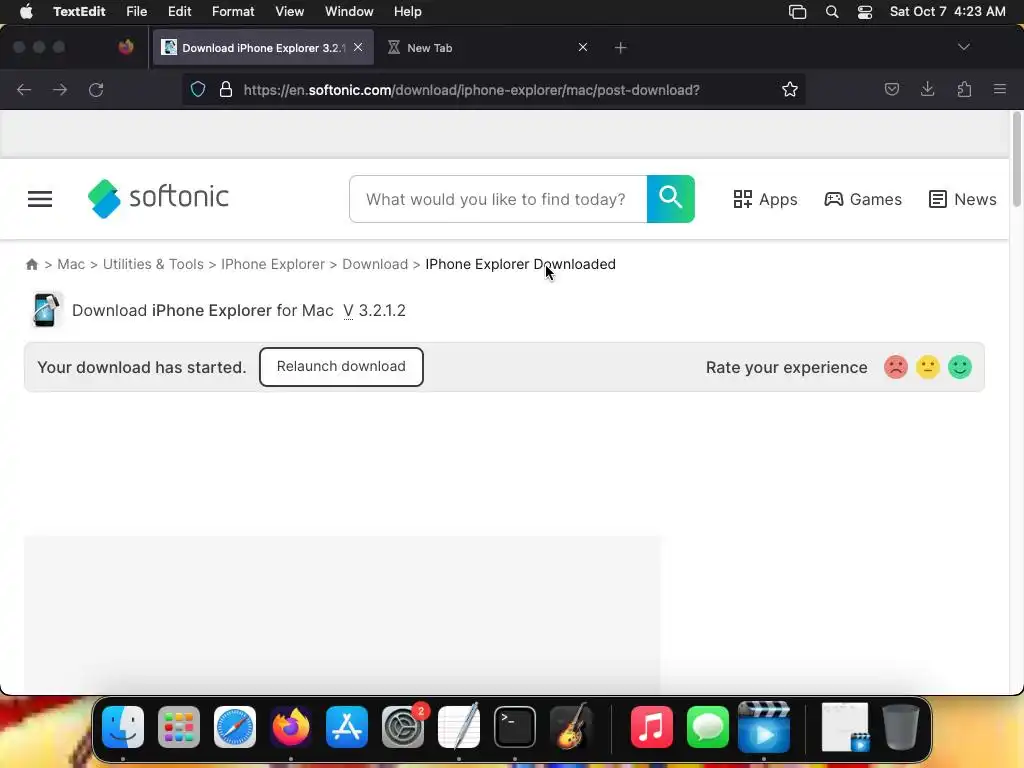Open Control Center from menu bar

click(x=865, y=12)
